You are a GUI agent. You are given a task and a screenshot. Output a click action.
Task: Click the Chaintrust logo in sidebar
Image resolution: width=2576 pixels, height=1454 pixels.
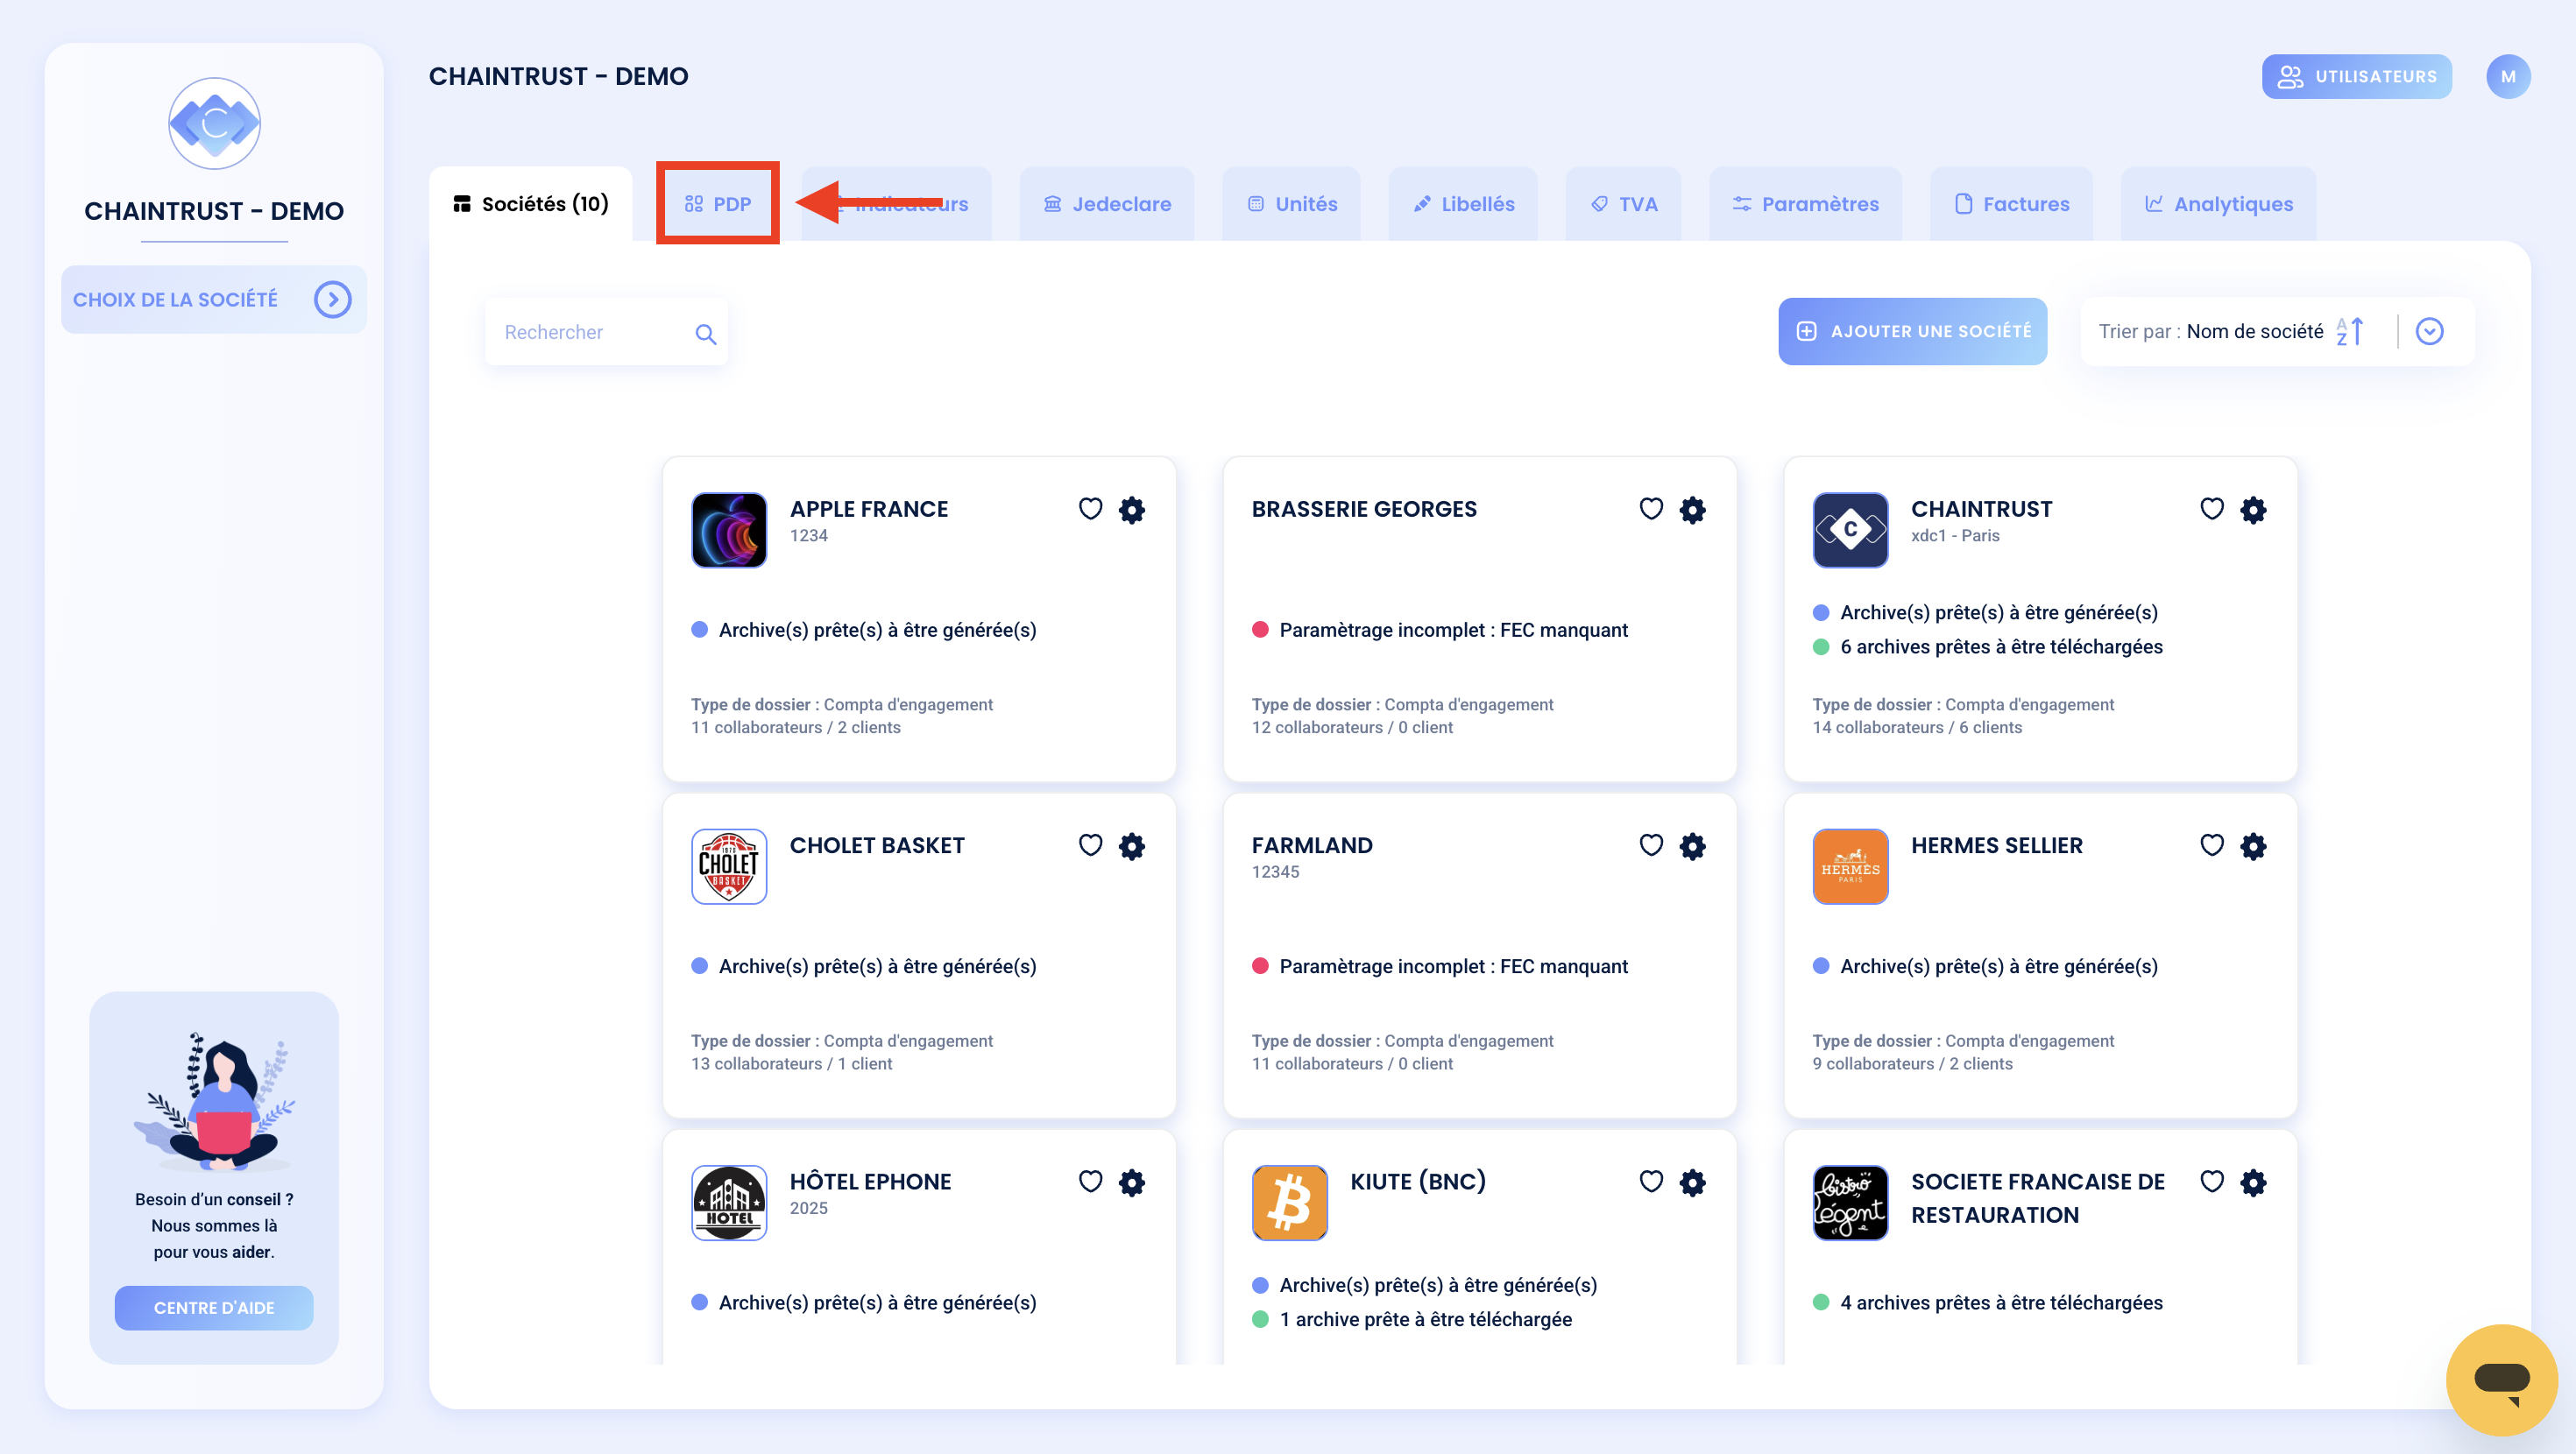tap(214, 124)
